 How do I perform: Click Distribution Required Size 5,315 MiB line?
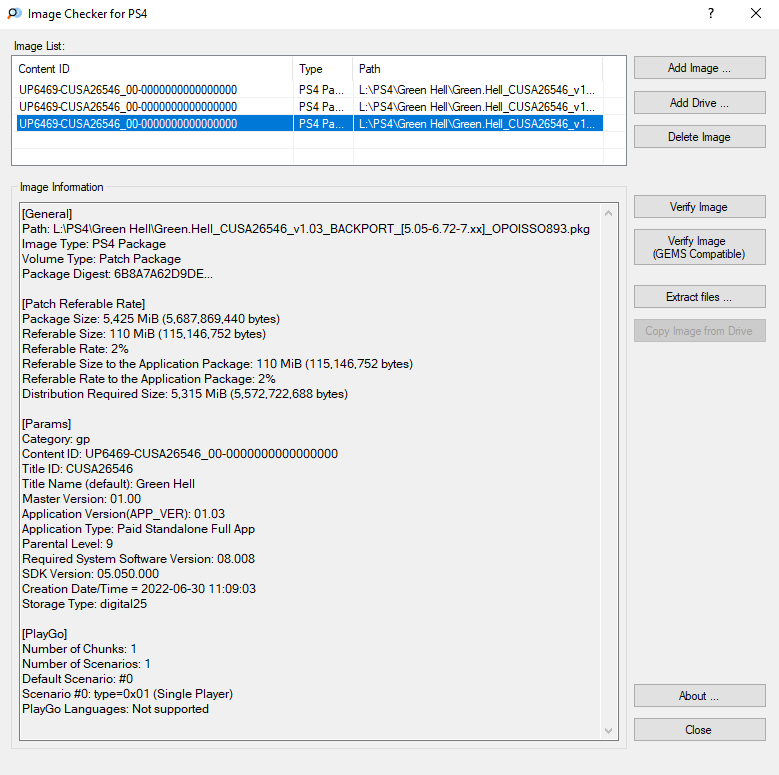click(185, 394)
